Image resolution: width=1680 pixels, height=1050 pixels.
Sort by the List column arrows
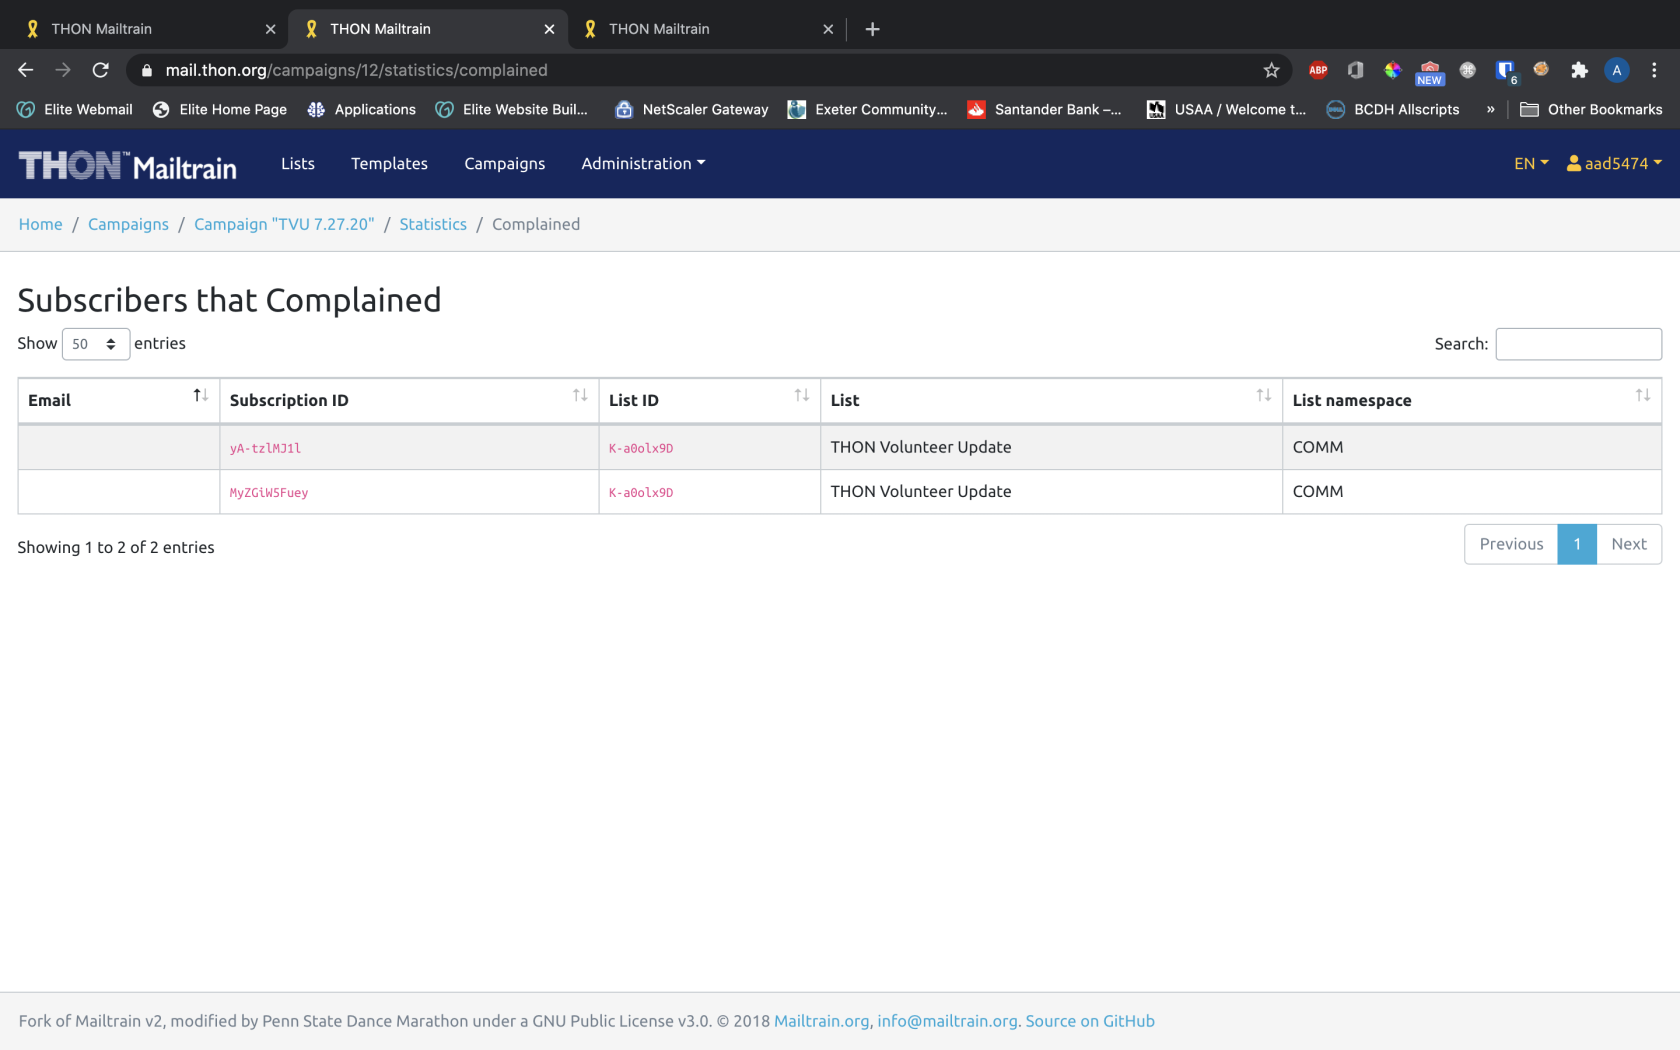(1264, 395)
